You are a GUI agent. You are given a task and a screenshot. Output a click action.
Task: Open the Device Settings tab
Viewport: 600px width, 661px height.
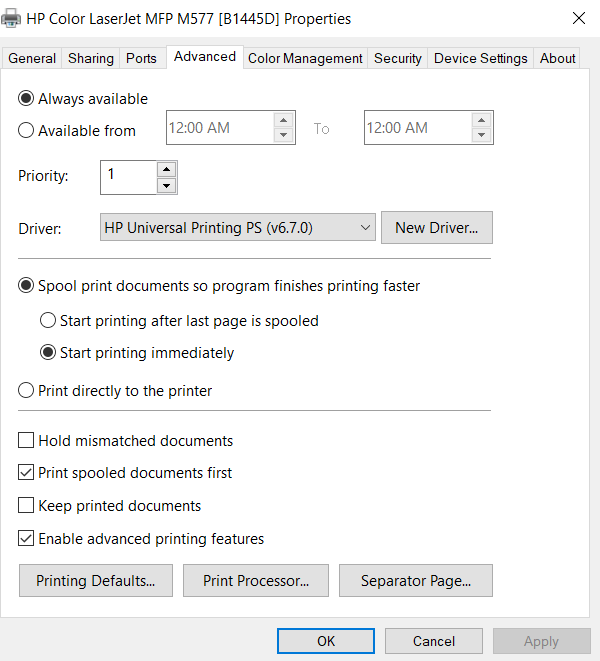(x=481, y=58)
